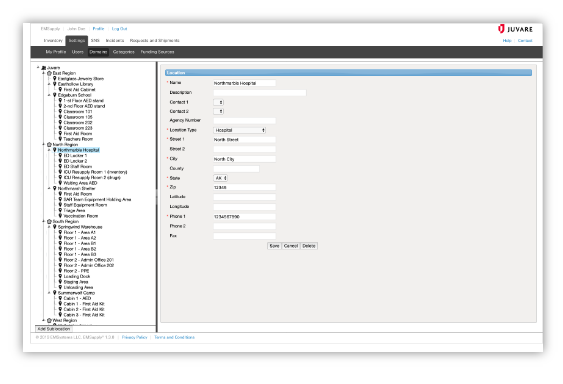Screen dimensions: 563x384
Task: Select the ICU Resupply Room 1 tree row
Action: click(96, 172)
